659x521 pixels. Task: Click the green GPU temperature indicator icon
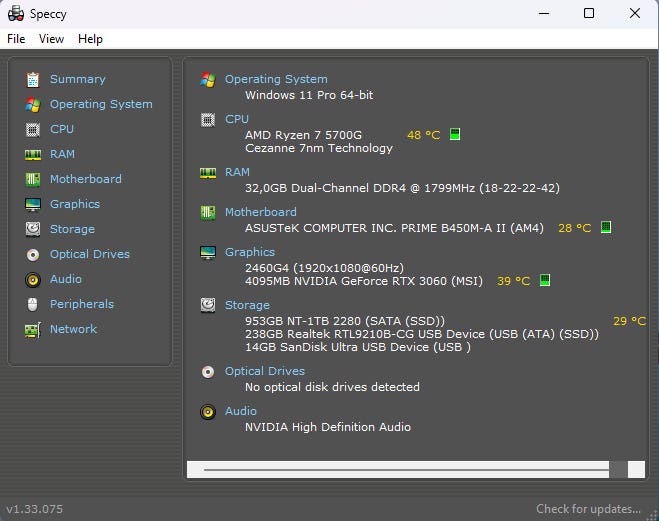(545, 280)
